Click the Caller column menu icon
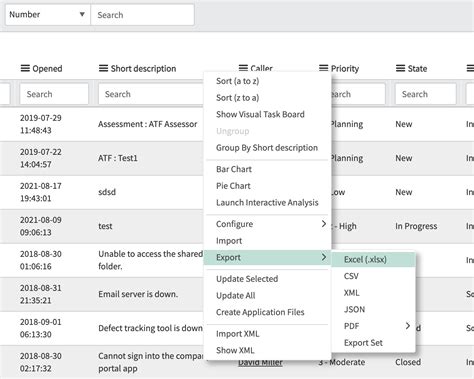Screen dimensions: 474x379 pyautogui.click(x=243, y=68)
